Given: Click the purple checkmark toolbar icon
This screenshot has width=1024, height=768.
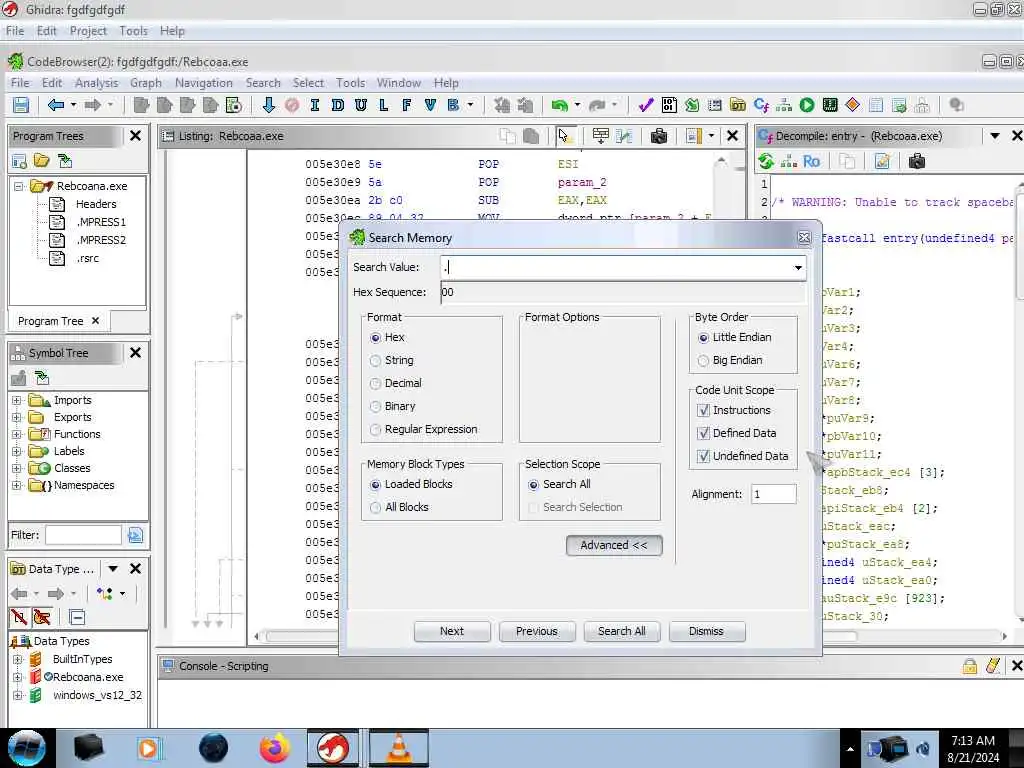Looking at the screenshot, I should (x=646, y=105).
